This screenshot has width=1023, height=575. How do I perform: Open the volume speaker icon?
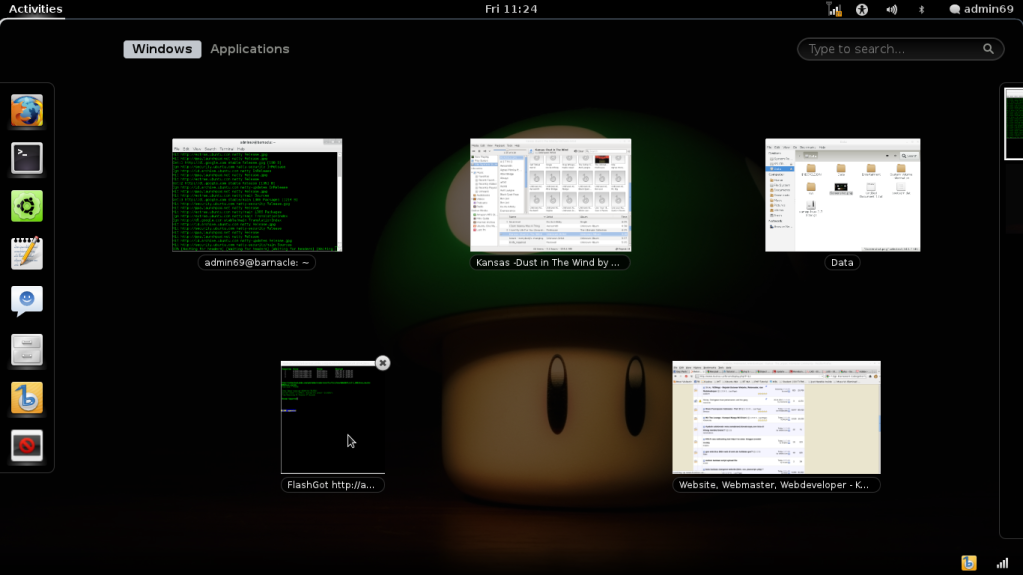tap(891, 9)
